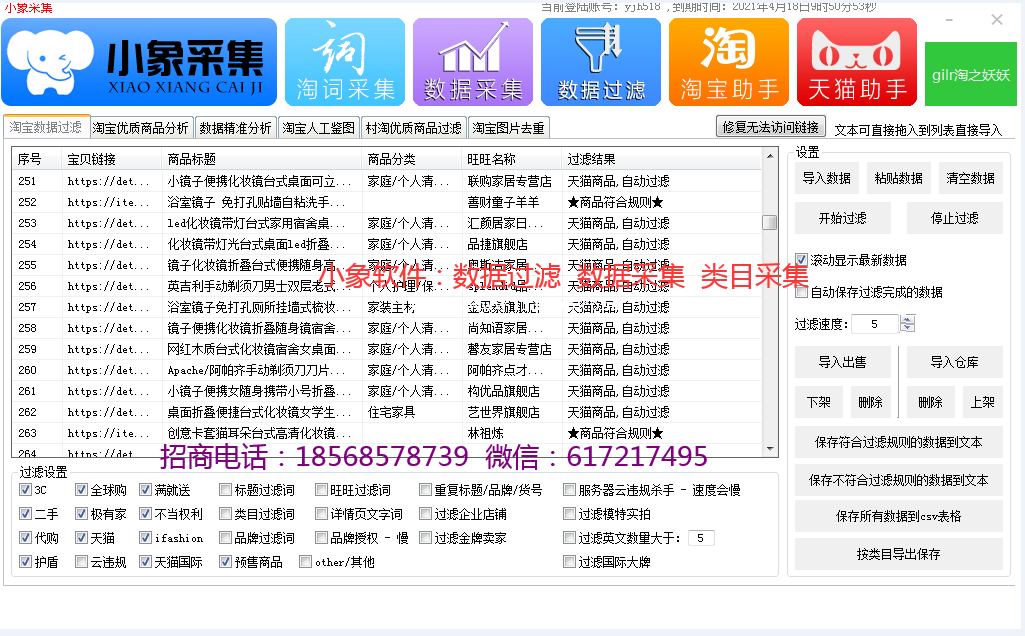Image resolution: width=1025 pixels, height=636 pixels.
Task: Click 停止过滤 button
Action: (x=954, y=218)
